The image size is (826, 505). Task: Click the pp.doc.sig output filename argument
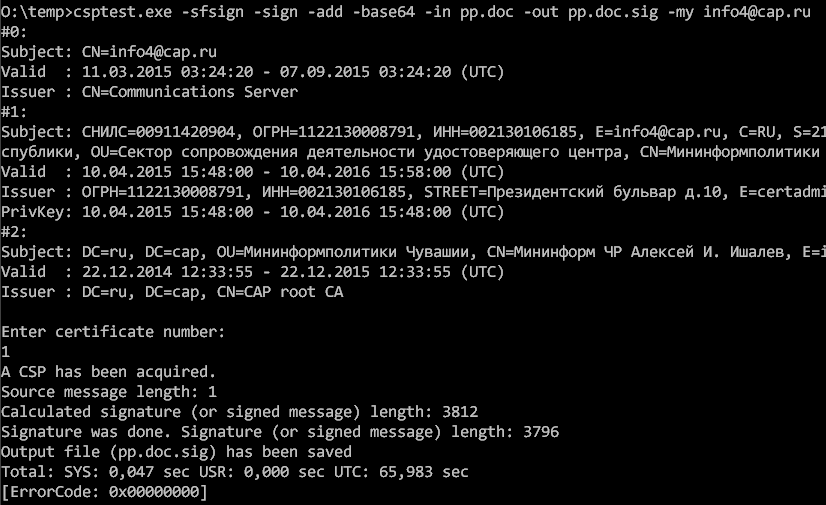(x=613, y=12)
